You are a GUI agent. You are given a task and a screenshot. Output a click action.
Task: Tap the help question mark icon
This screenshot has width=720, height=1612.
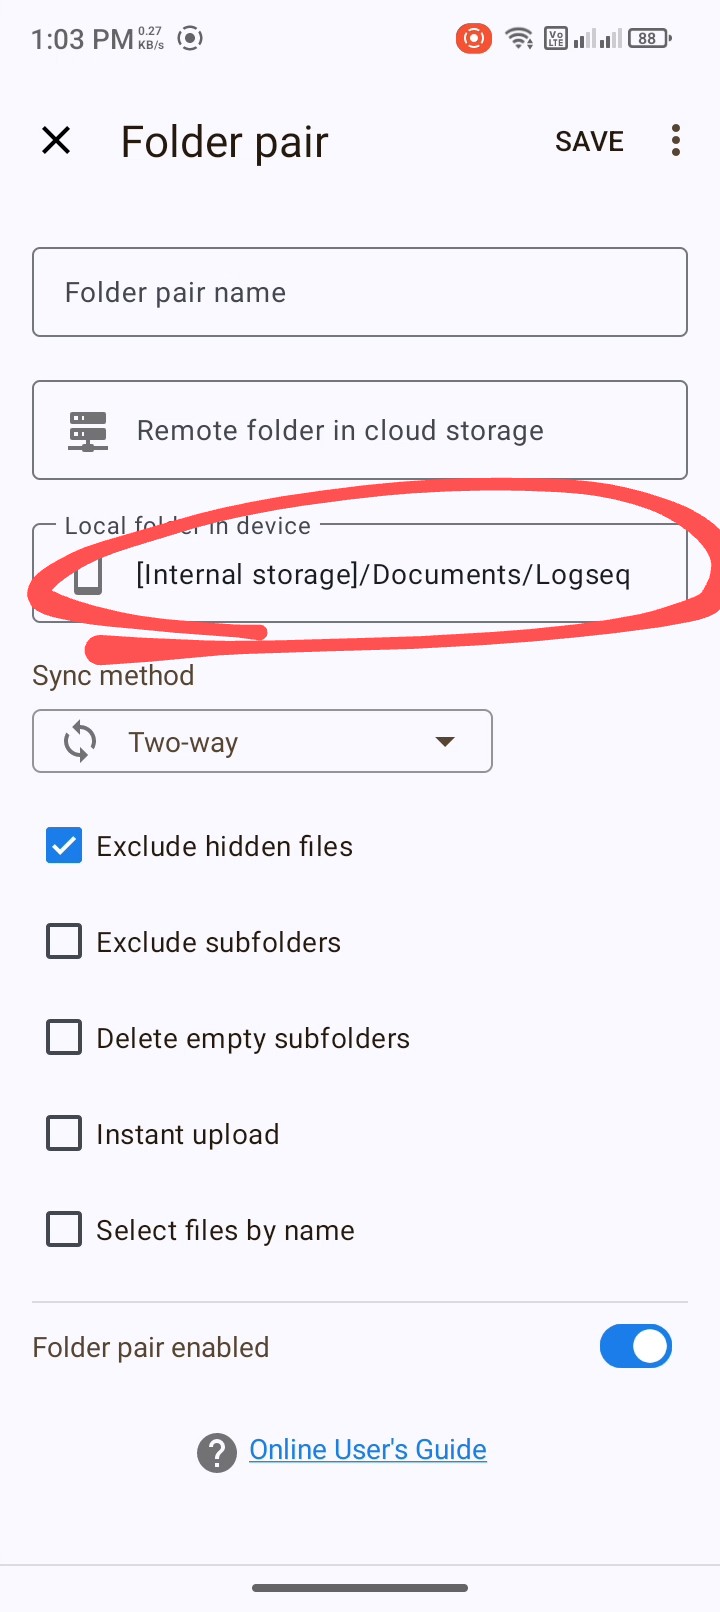pos(217,1452)
